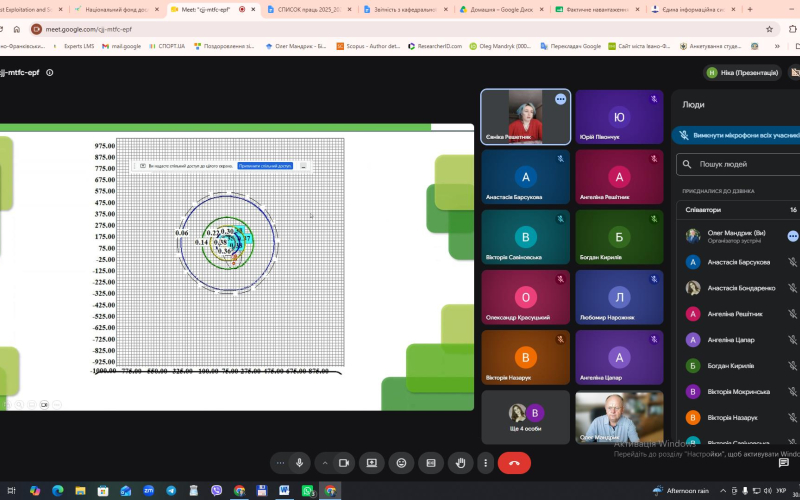The height and width of the screenshot is (500, 800).
Task: Open Viber from the taskbar
Action: click(x=216, y=491)
